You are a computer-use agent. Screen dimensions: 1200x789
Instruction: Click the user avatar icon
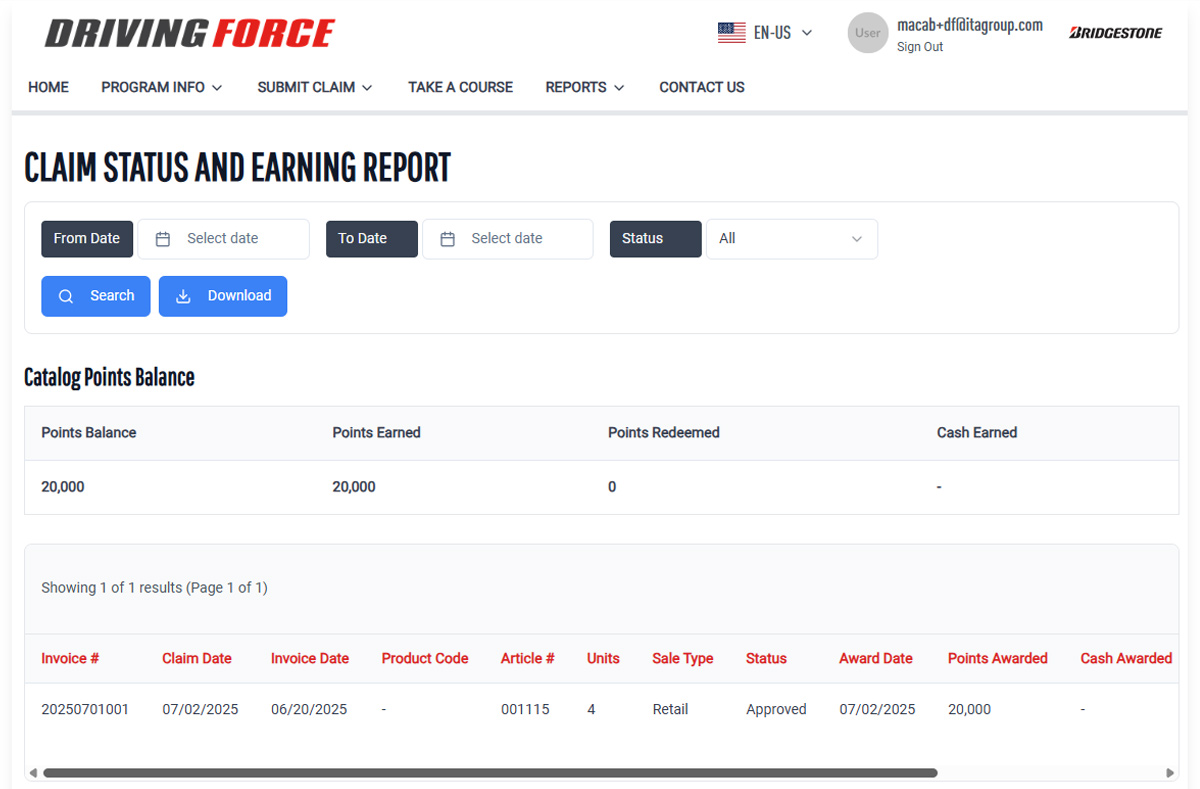pos(867,33)
